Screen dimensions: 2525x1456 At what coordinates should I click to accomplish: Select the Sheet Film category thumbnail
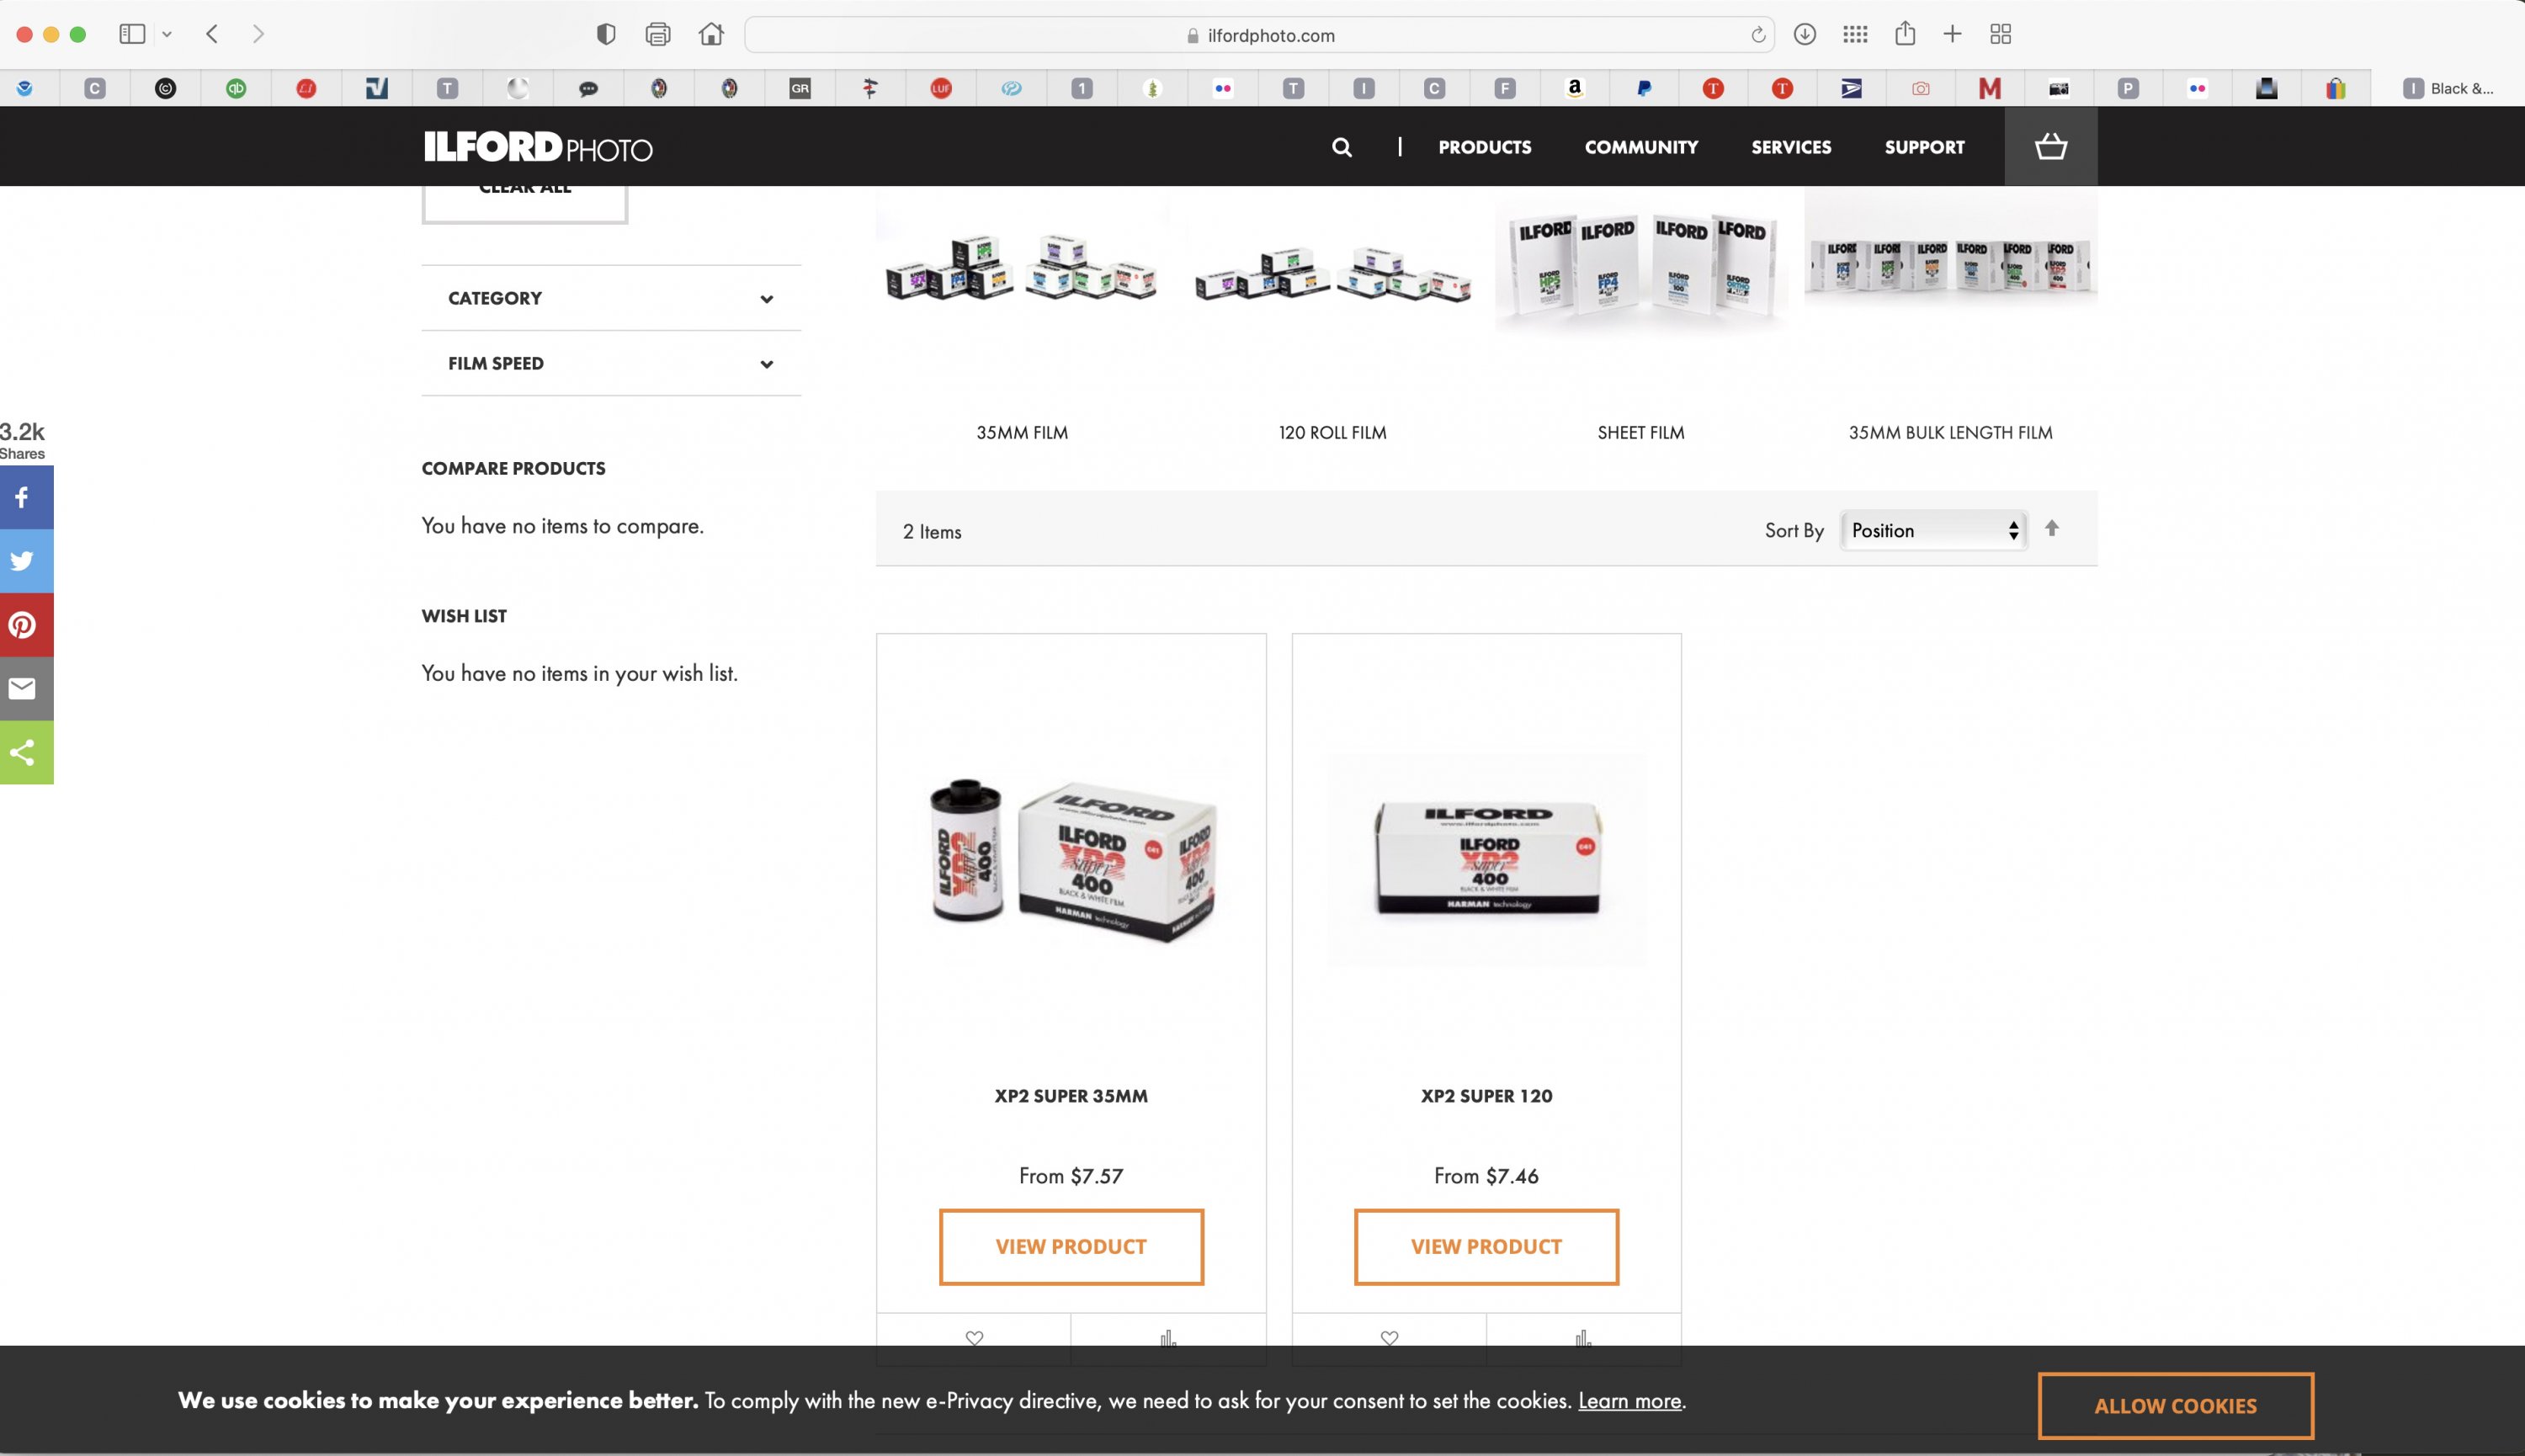1641,266
